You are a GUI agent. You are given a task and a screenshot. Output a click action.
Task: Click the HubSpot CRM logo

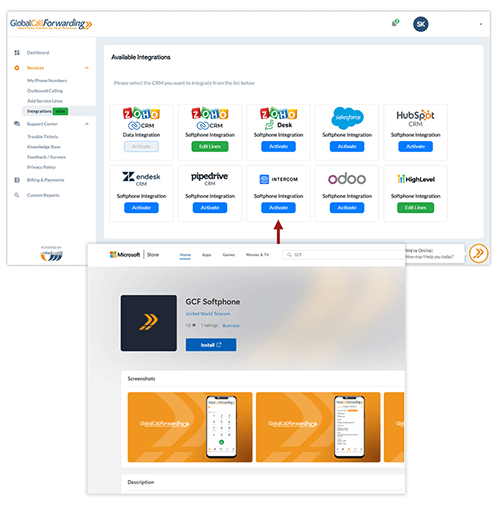click(415, 118)
